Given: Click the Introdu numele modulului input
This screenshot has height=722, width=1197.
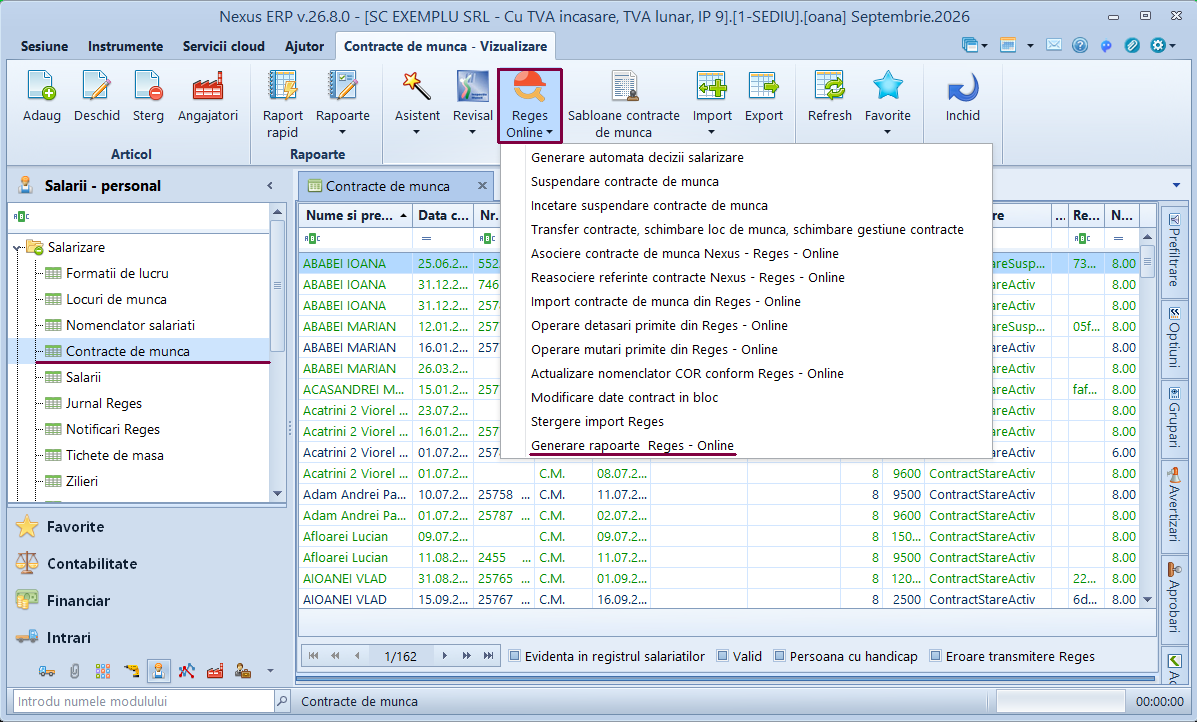Looking at the screenshot, I should [x=144, y=701].
